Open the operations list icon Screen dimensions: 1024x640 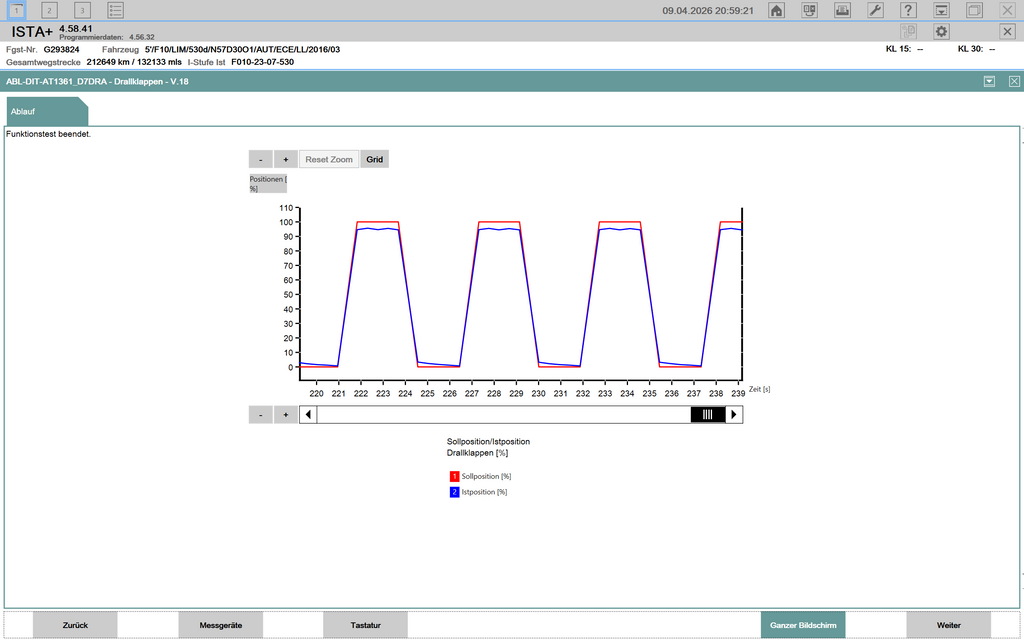coord(116,10)
